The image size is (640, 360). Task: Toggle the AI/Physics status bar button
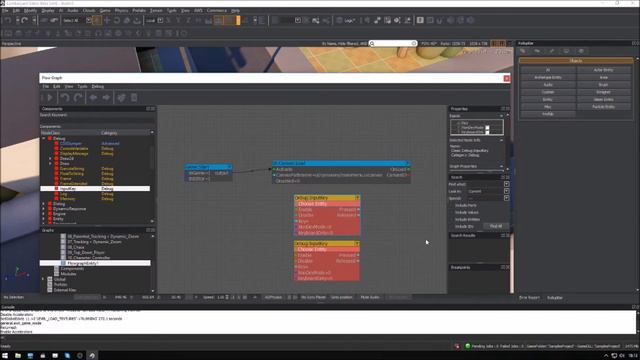pos(273,297)
